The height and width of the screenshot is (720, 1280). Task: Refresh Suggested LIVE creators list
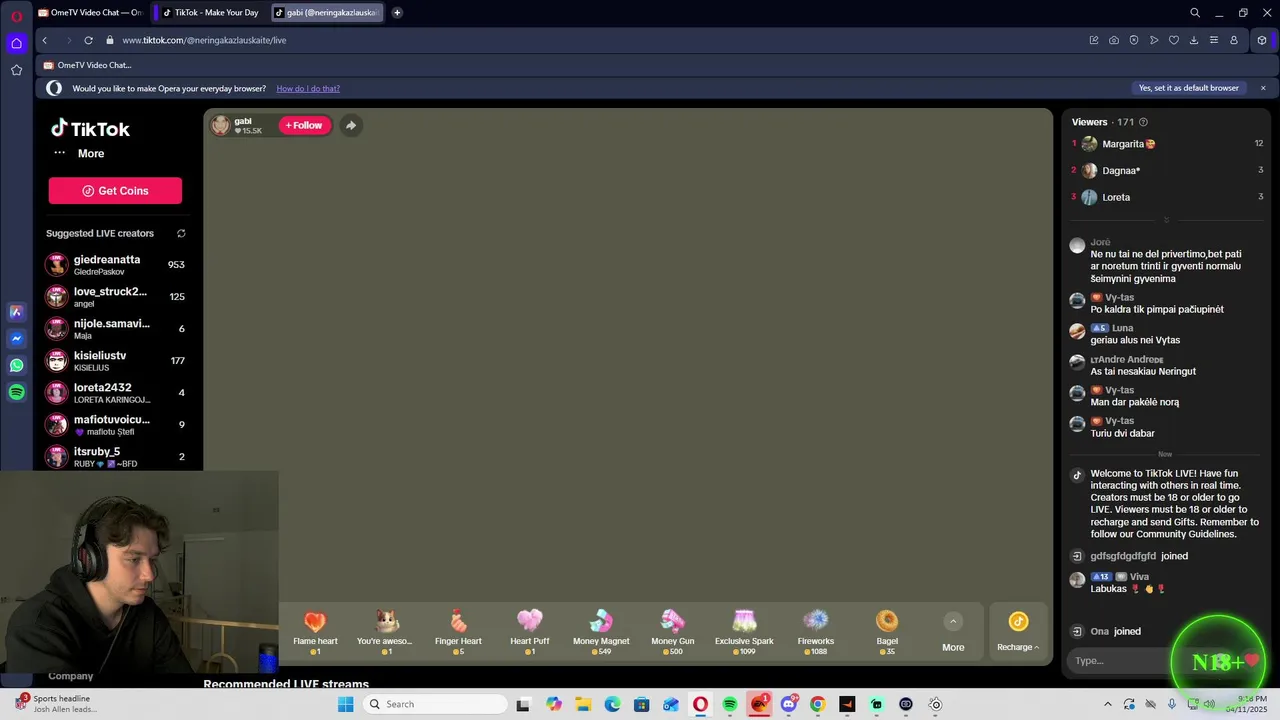pos(181,233)
